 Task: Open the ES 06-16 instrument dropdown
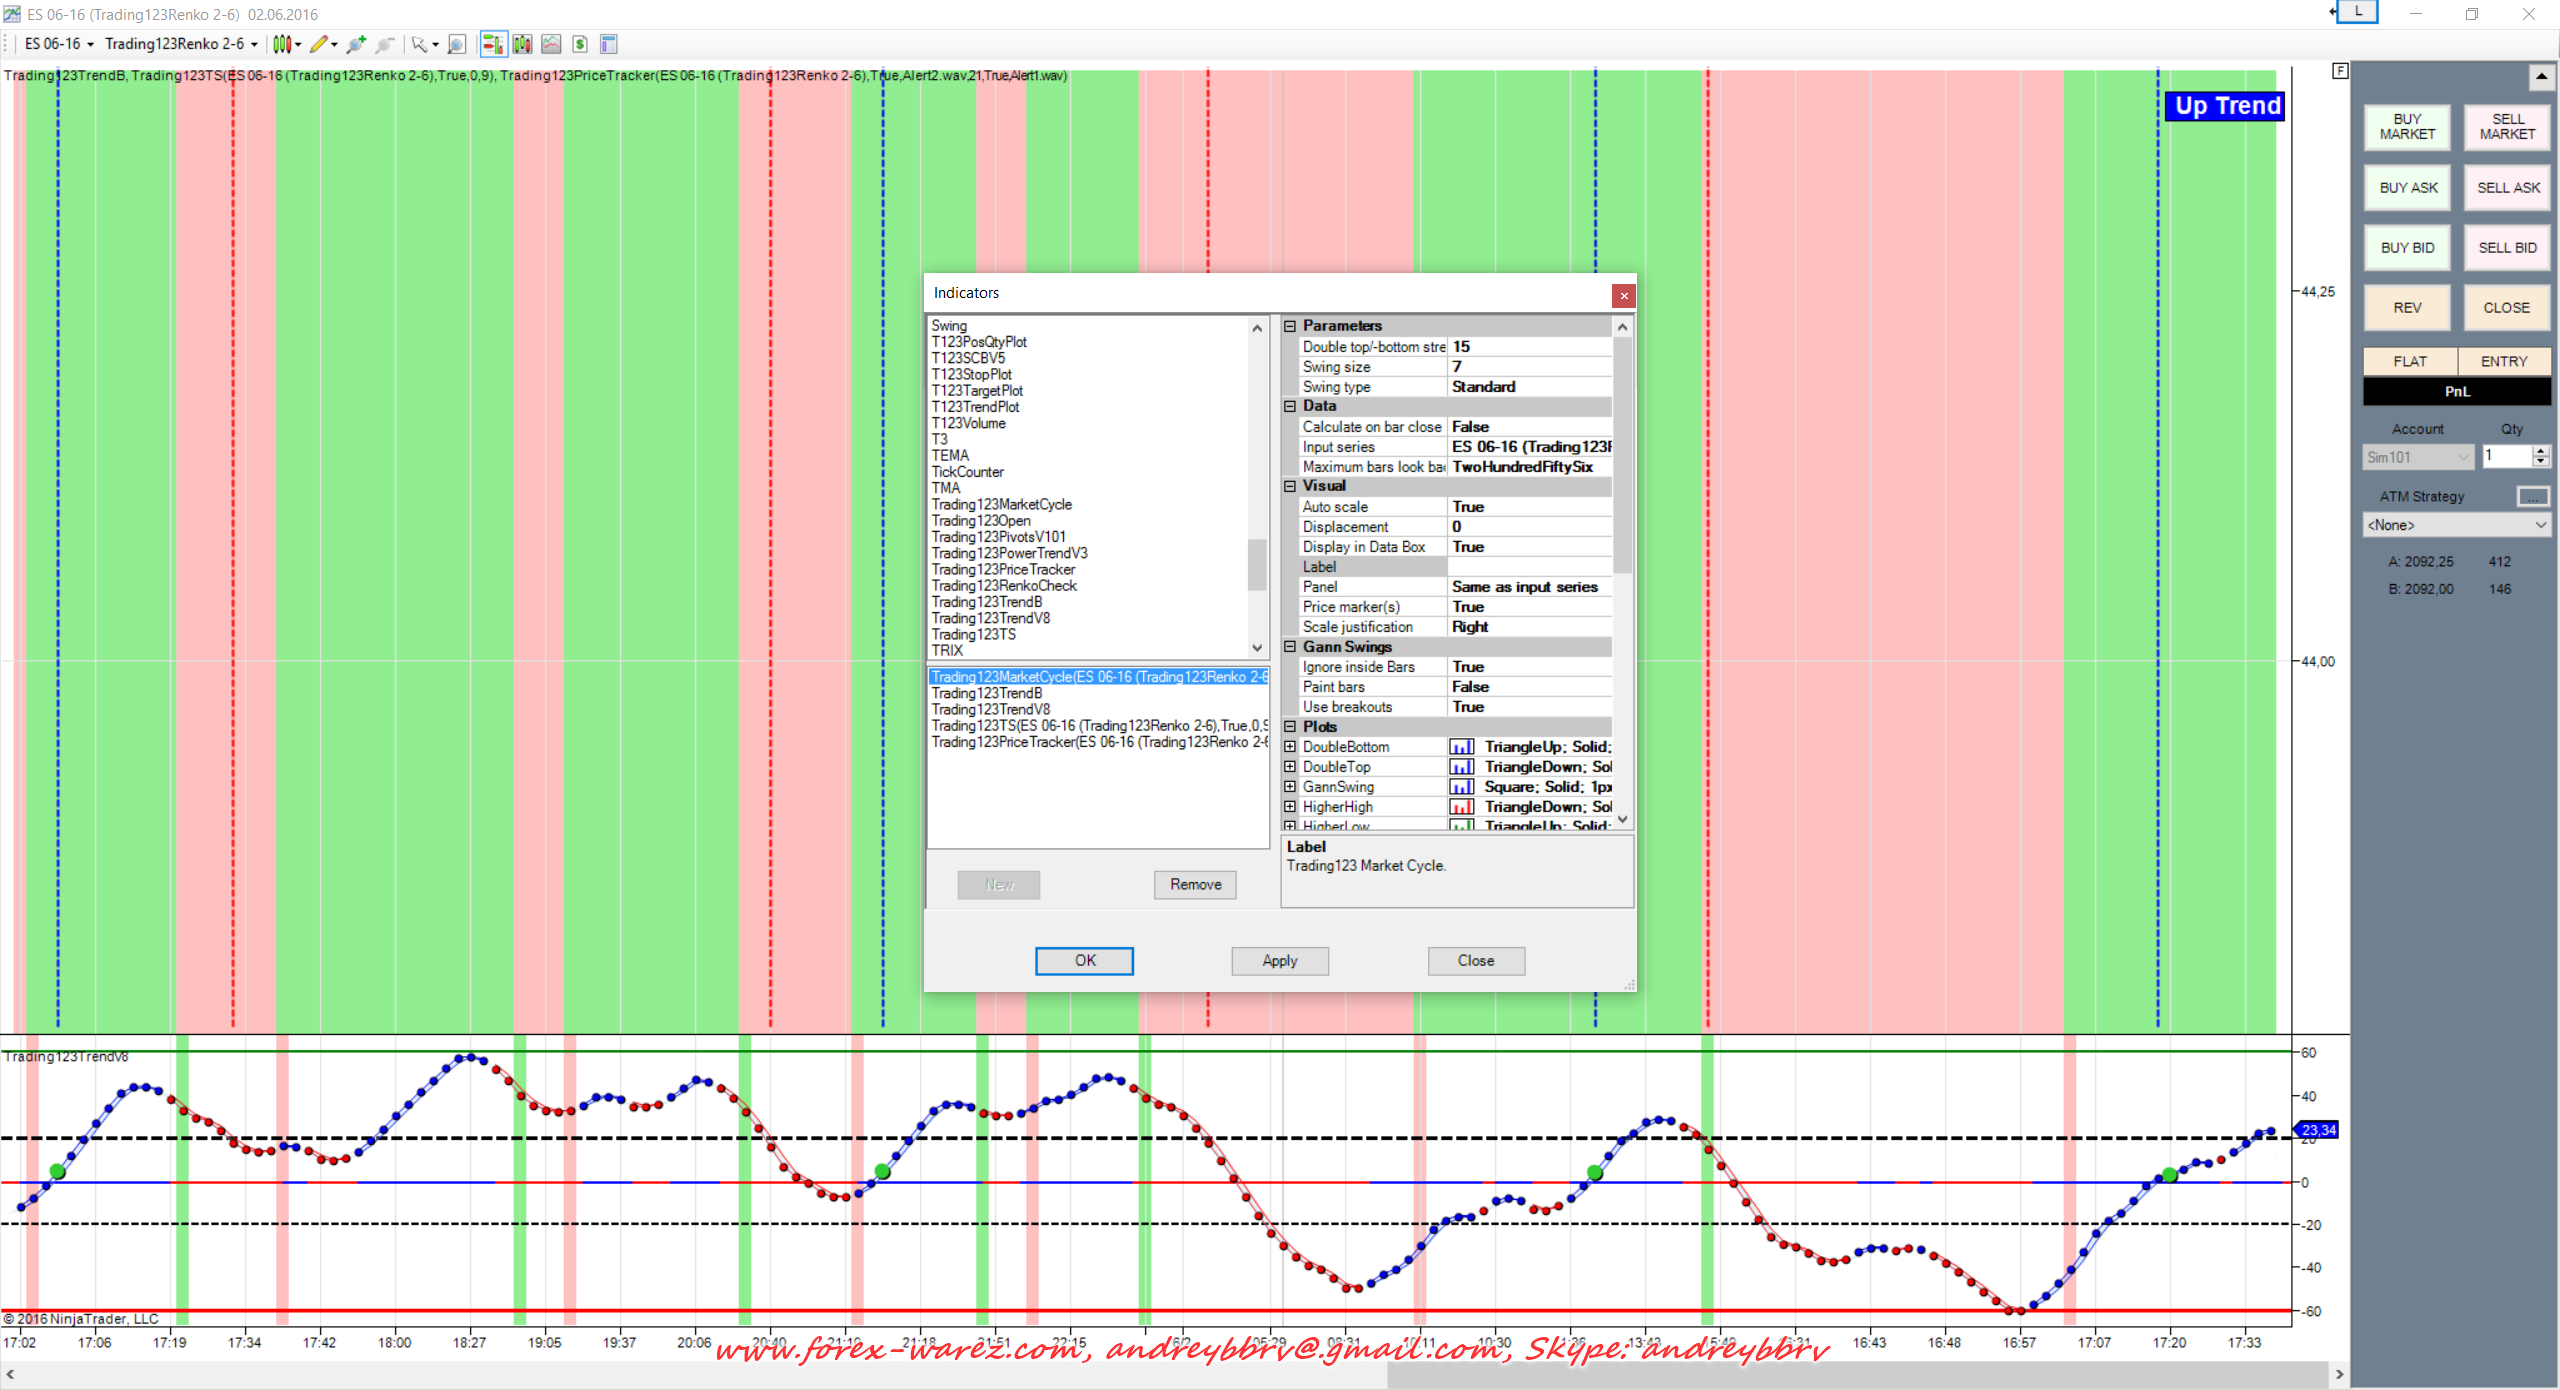[59, 44]
